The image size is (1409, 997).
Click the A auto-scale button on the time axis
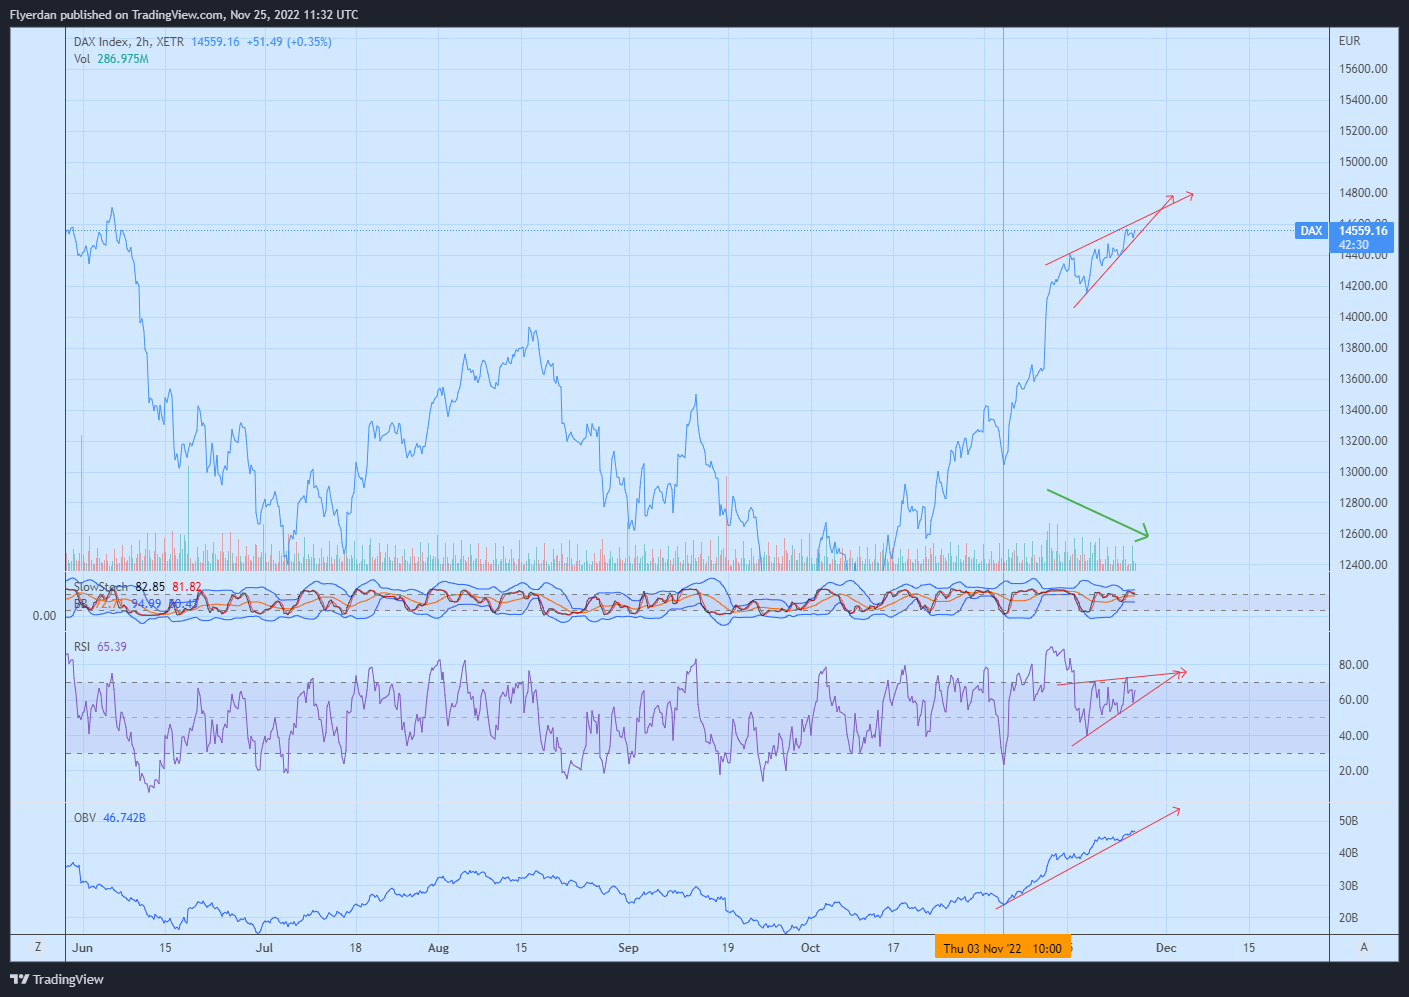point(1364,947)
